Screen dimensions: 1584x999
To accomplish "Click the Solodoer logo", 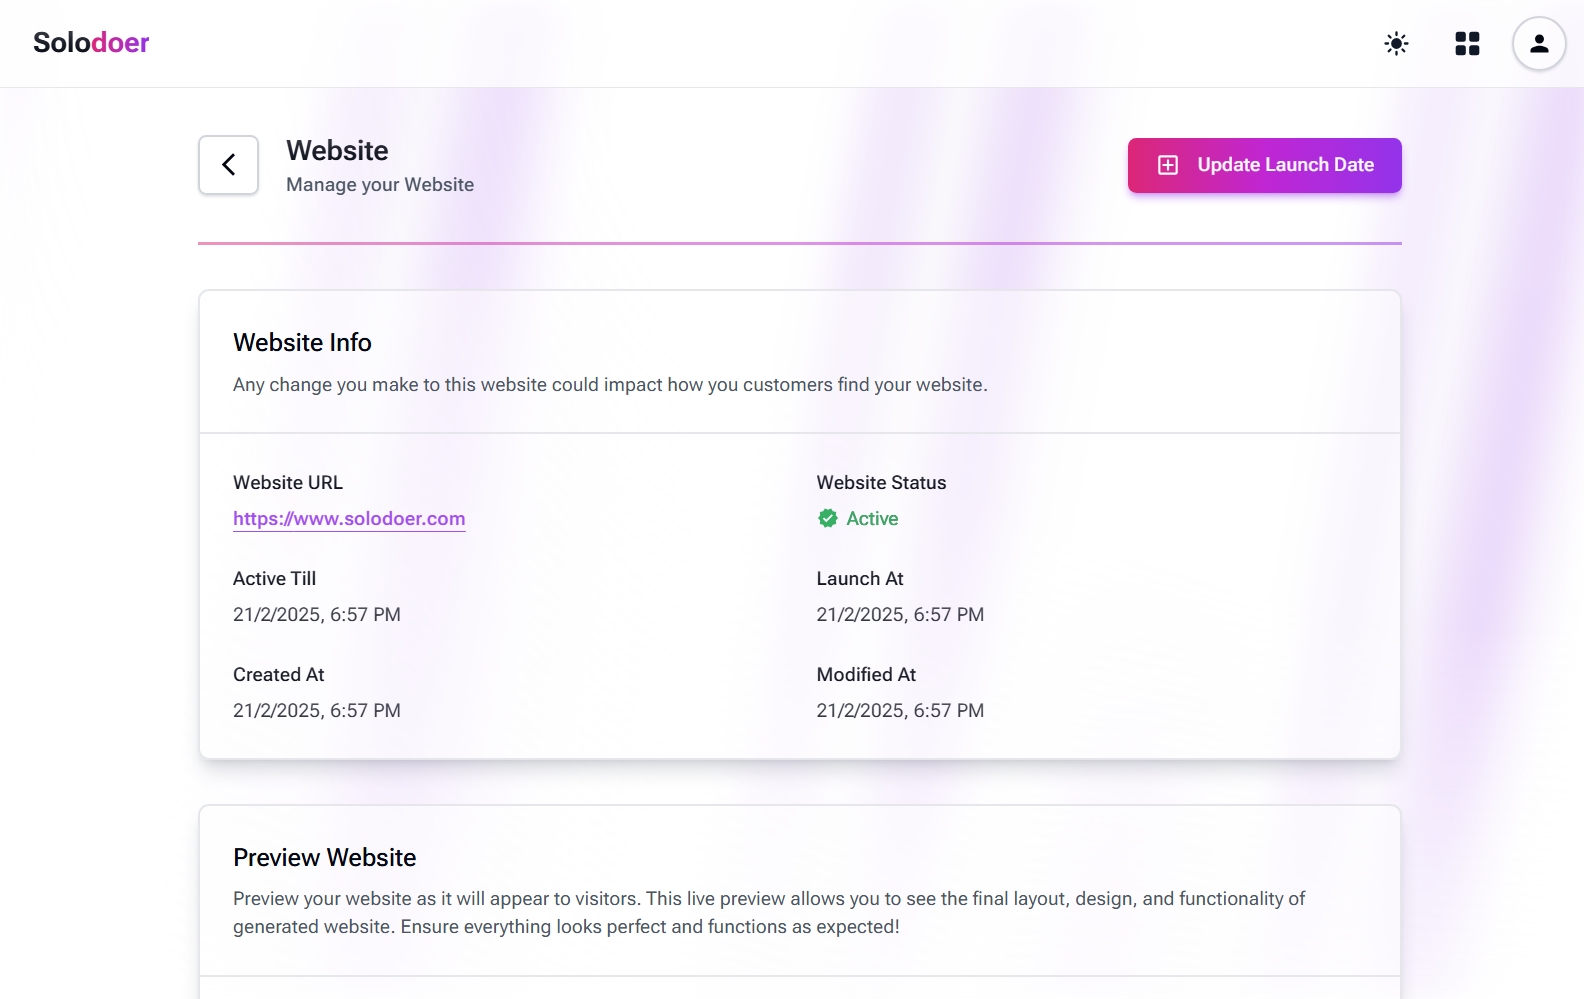I will [x=91, y=42].
